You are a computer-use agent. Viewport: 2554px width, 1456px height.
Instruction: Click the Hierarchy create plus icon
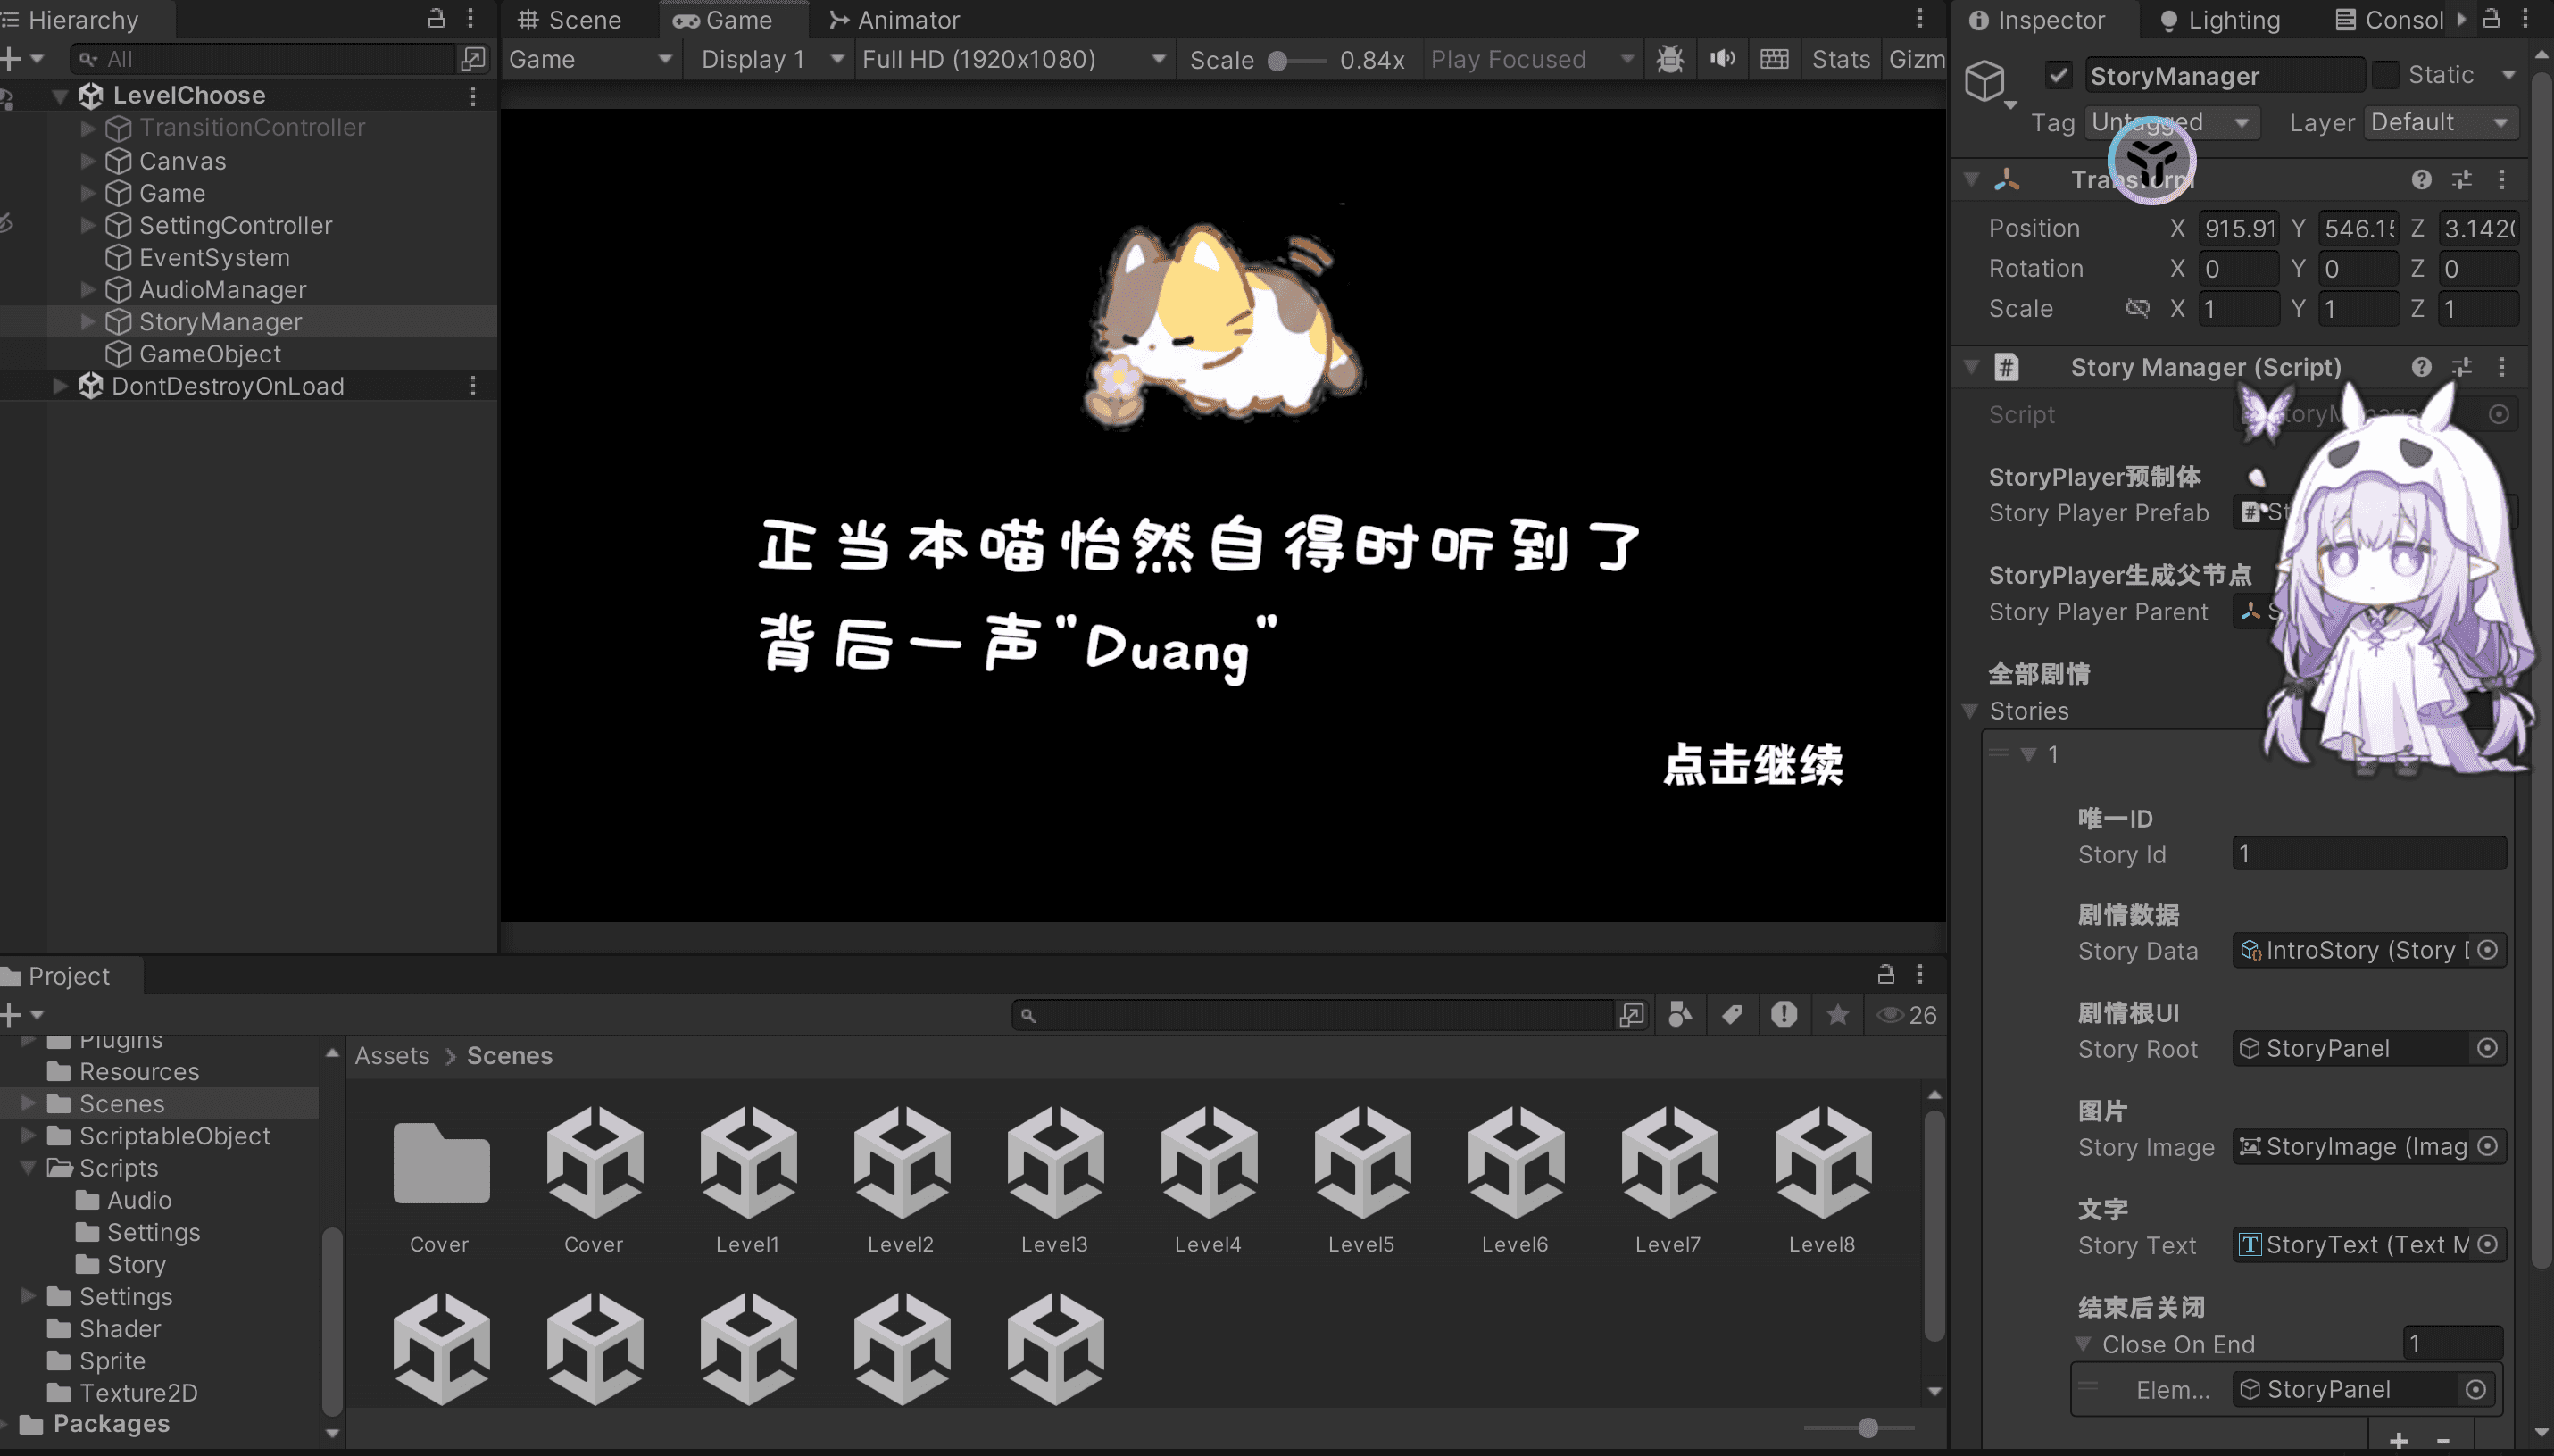coord(11,59)
